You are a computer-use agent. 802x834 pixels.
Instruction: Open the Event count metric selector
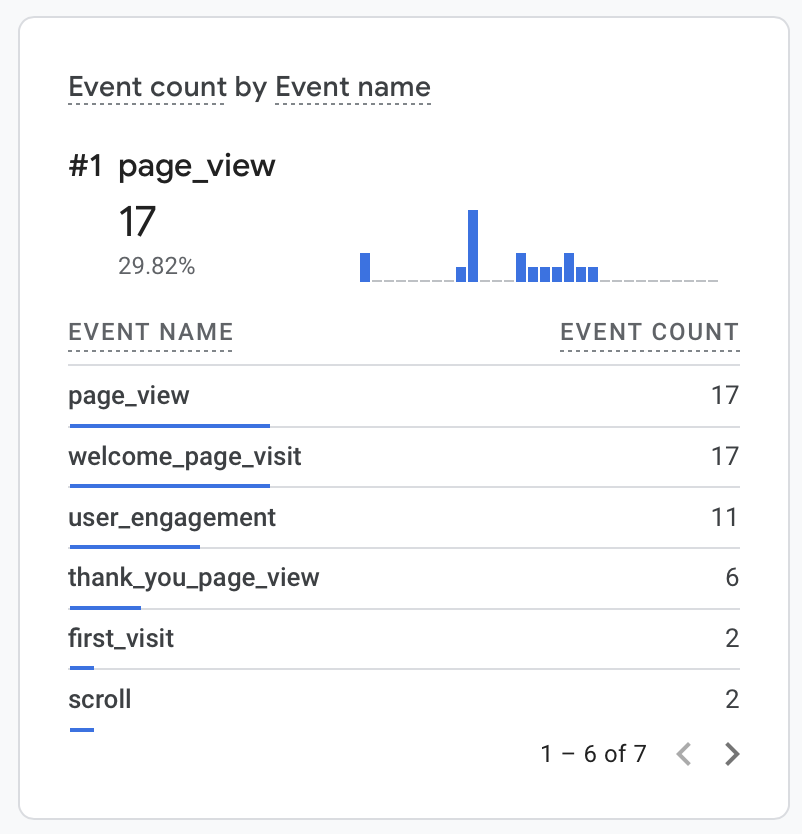click(x=147, y=87)
